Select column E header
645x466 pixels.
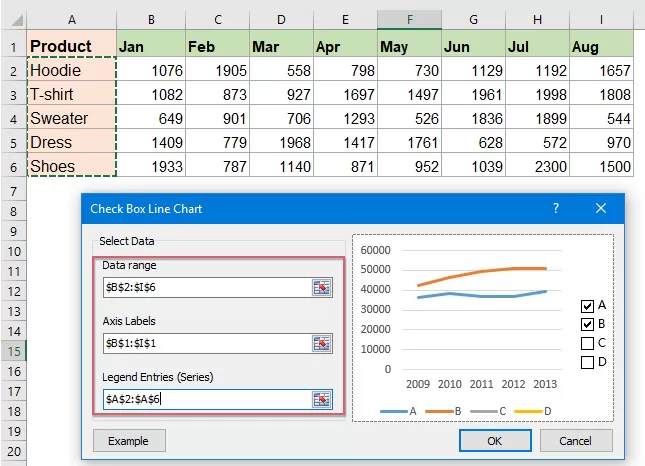(x=346, y=20)
